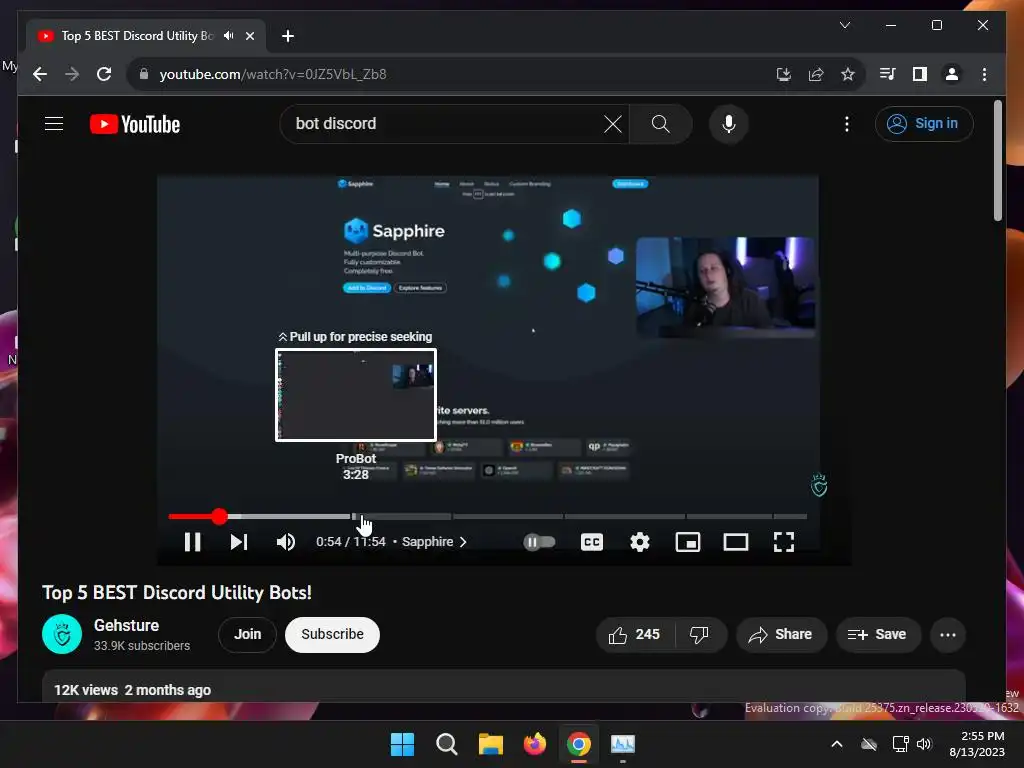Open Chrome side panel
The width and height of the screenshot is (1024, 768).
pos(920,74)
